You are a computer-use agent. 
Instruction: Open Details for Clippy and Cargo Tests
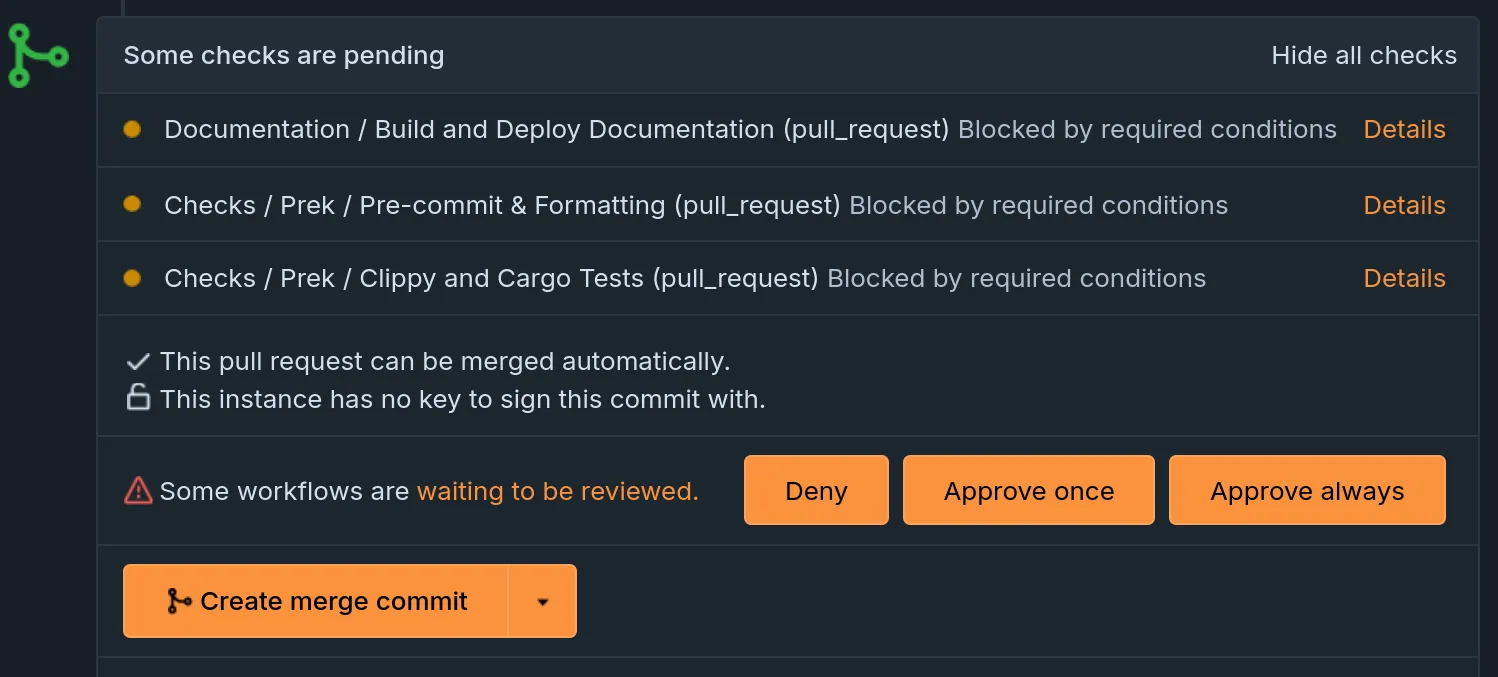(x=1404, y=278)
